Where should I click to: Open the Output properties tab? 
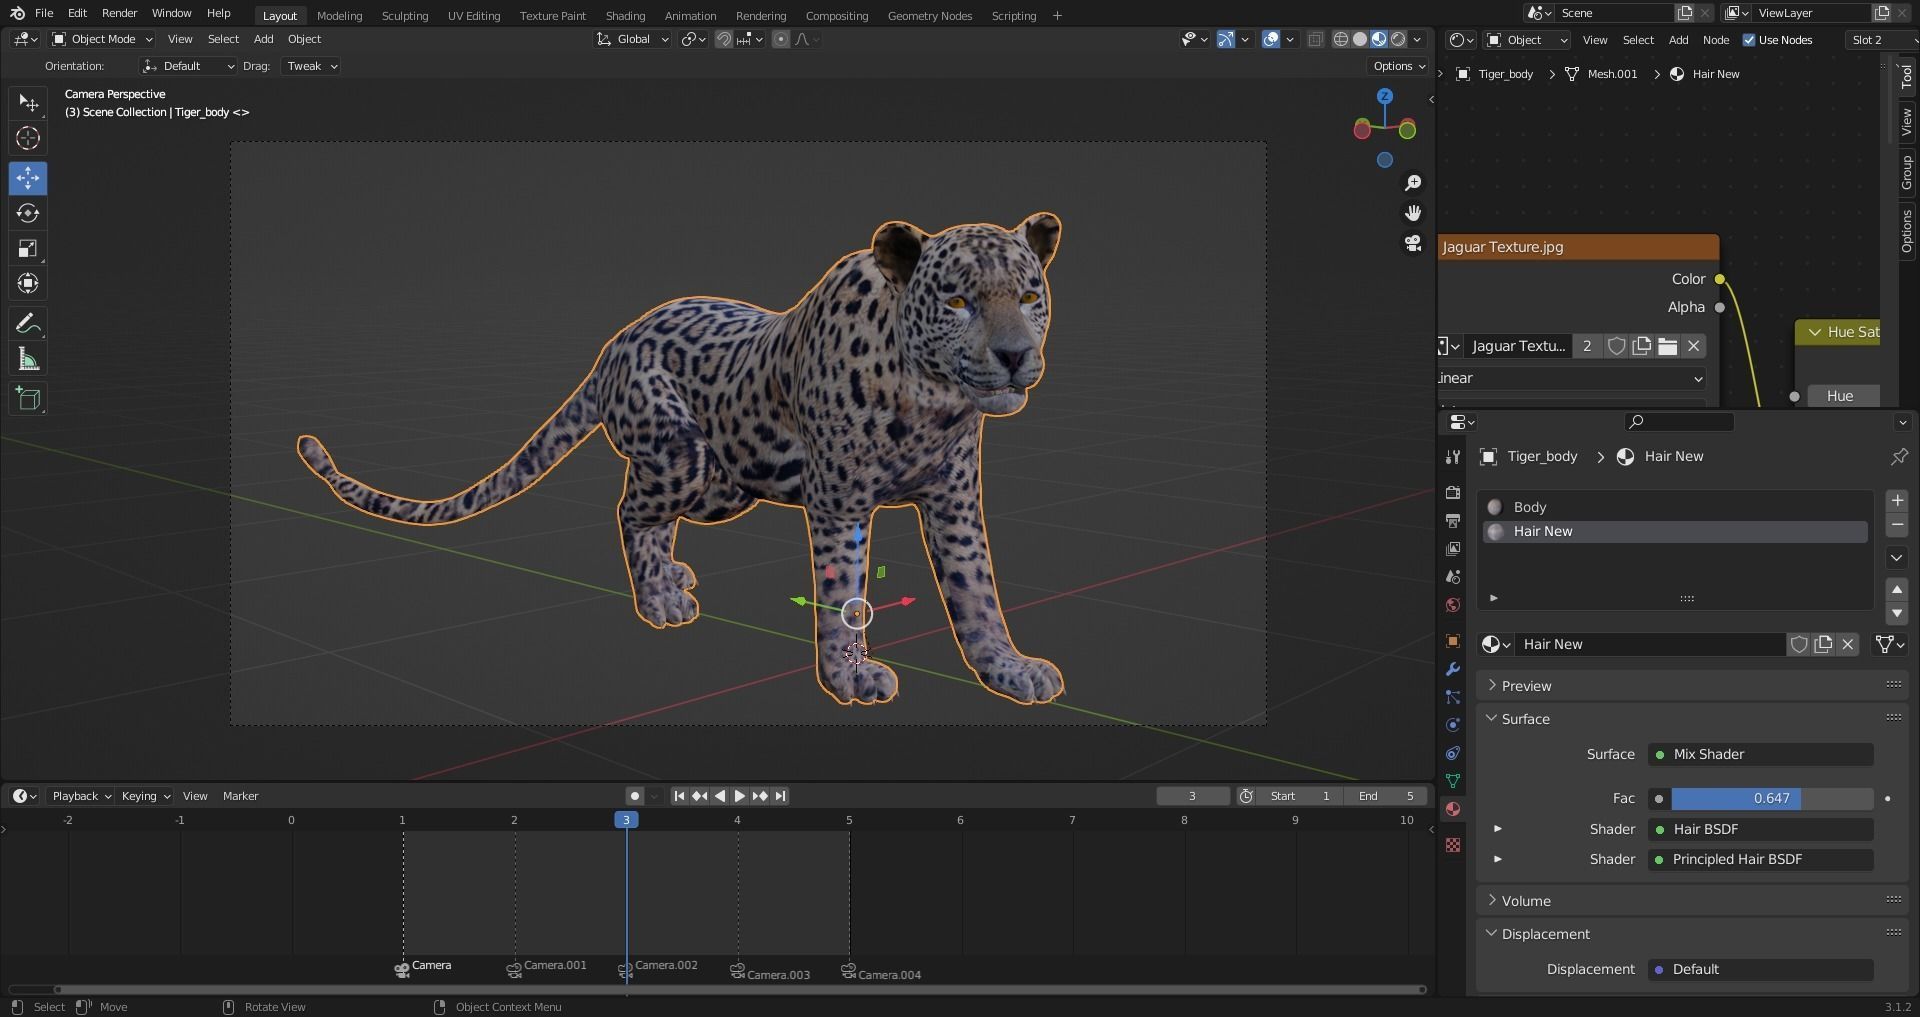pos(1453,521)
